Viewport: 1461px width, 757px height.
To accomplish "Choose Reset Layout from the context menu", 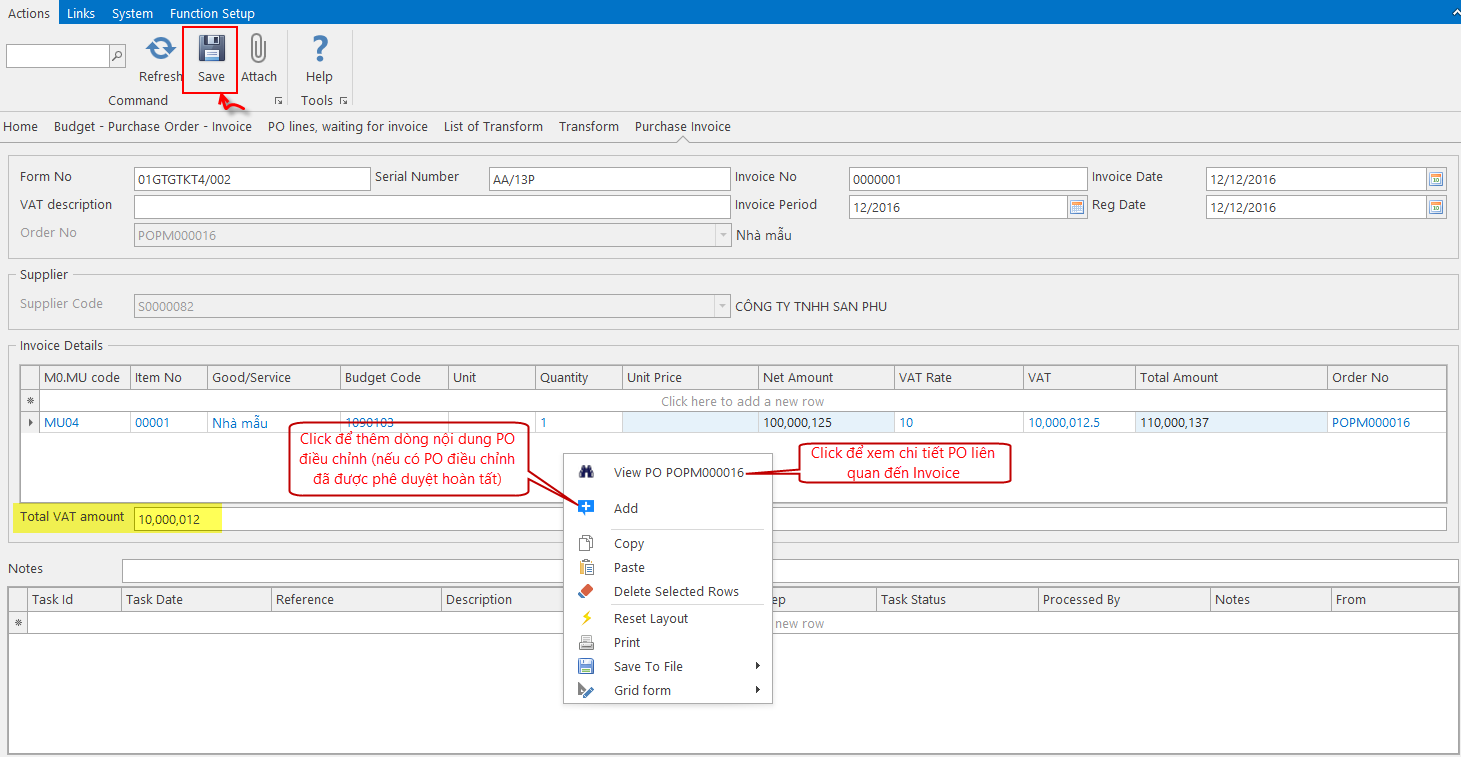I will pyautogui.click(x=668, y=618).
